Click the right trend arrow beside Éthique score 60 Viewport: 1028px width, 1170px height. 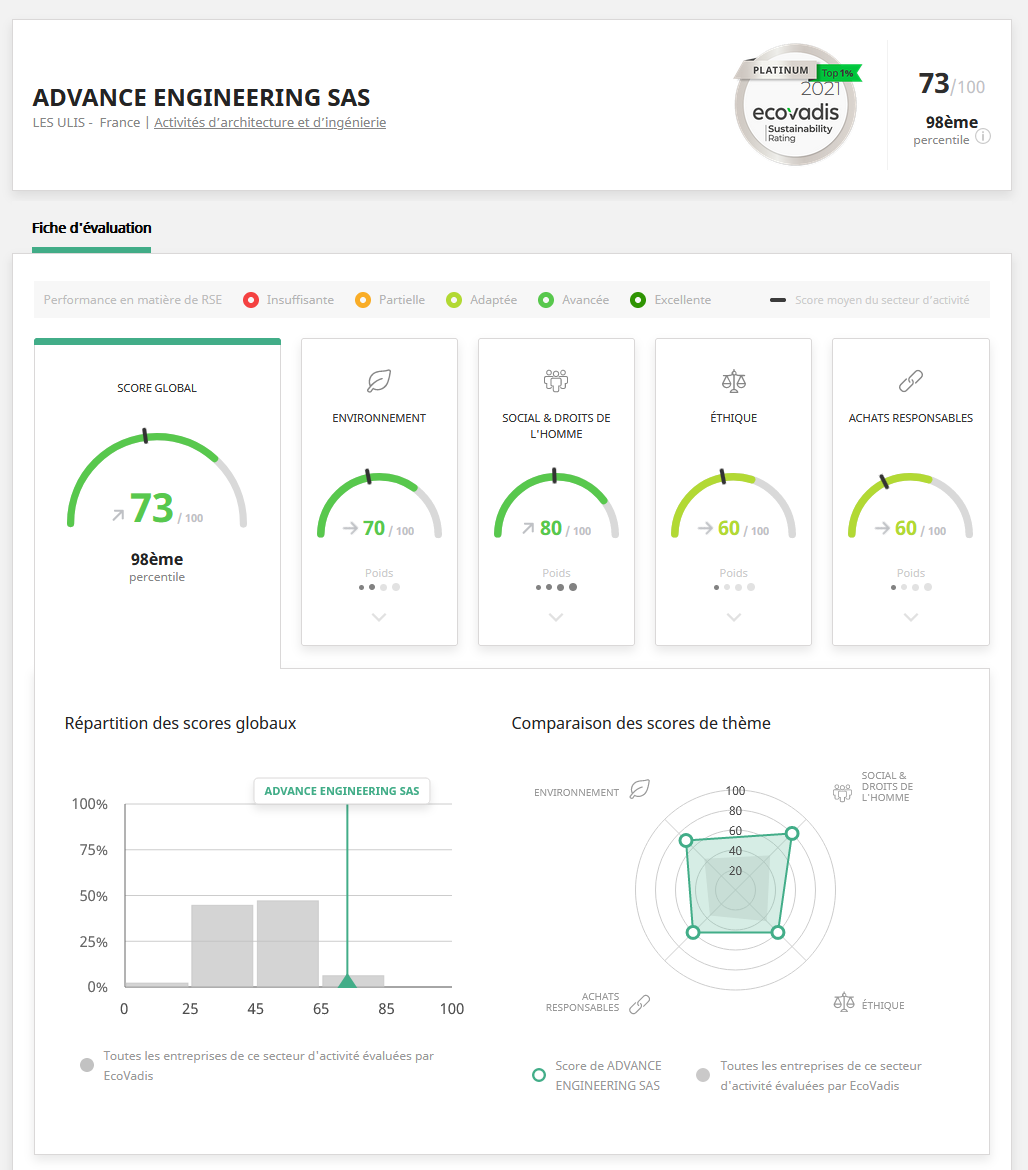pyautogui.click(x=705, y=528)
